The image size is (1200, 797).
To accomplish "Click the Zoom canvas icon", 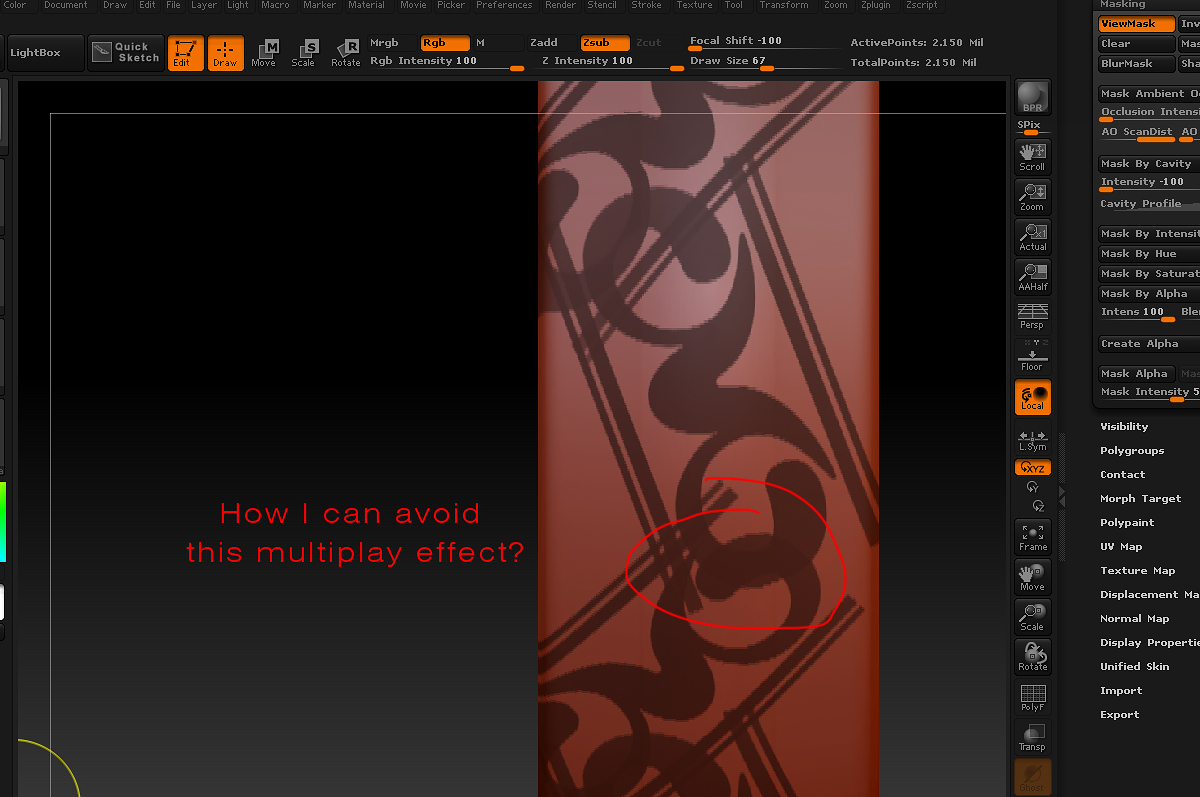I will point(1033,197).
